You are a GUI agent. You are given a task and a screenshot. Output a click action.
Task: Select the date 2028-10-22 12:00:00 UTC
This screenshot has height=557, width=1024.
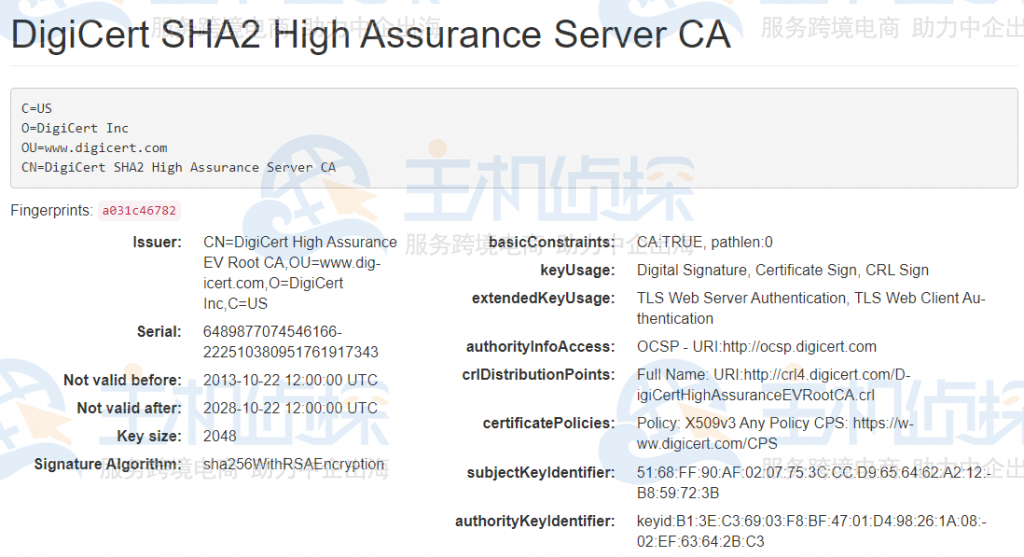click(x=291, y=408)
